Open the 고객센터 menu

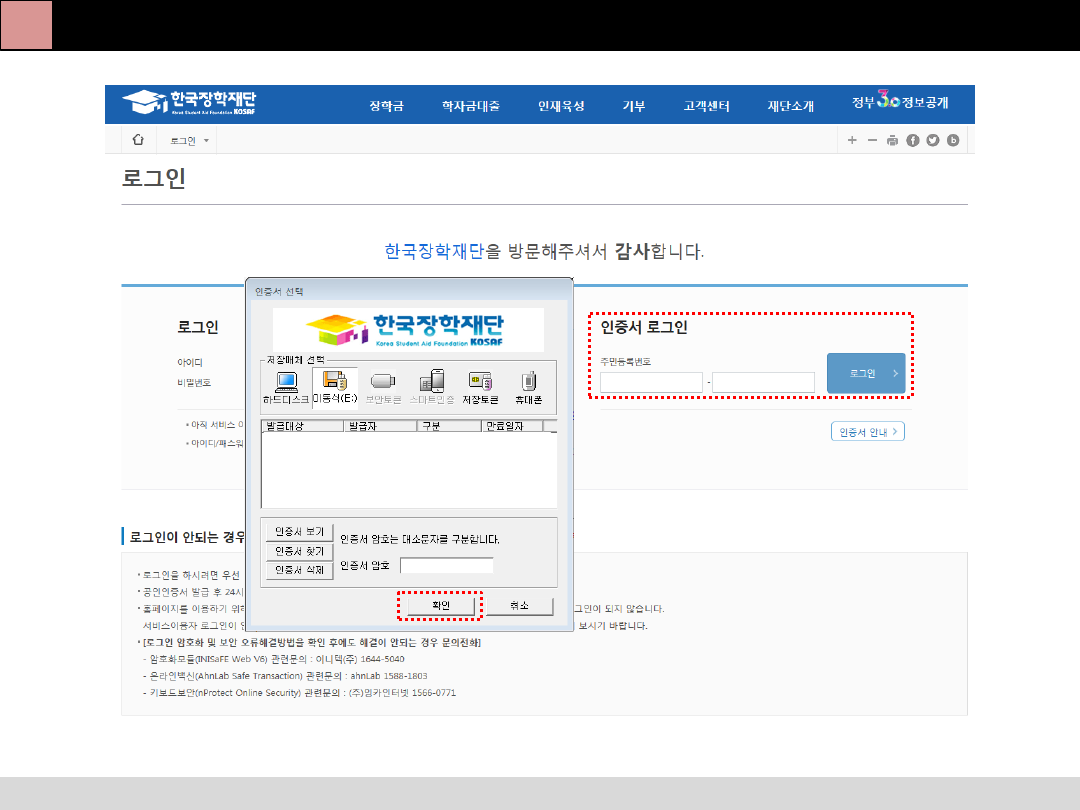(706, 106)
